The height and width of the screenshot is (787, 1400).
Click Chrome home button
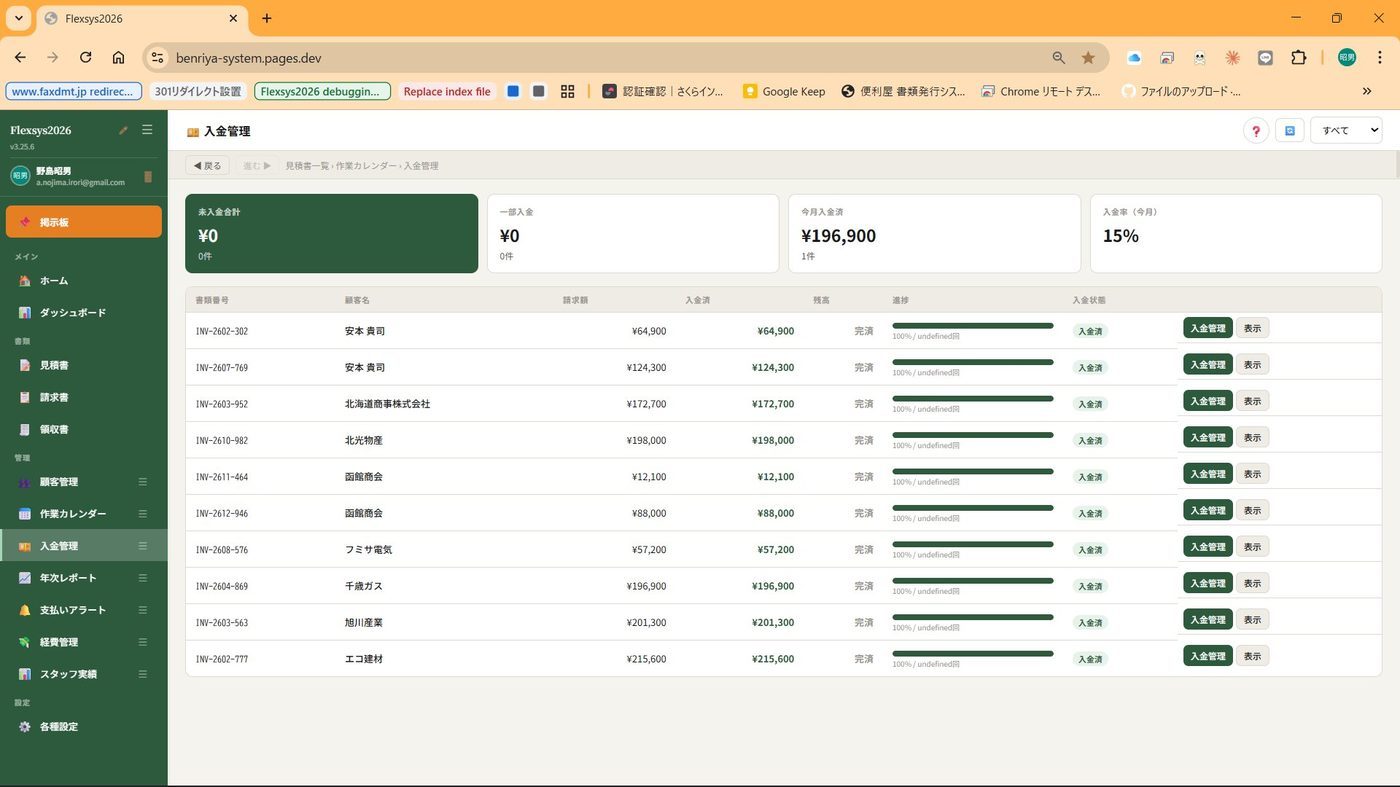(118, 58)
